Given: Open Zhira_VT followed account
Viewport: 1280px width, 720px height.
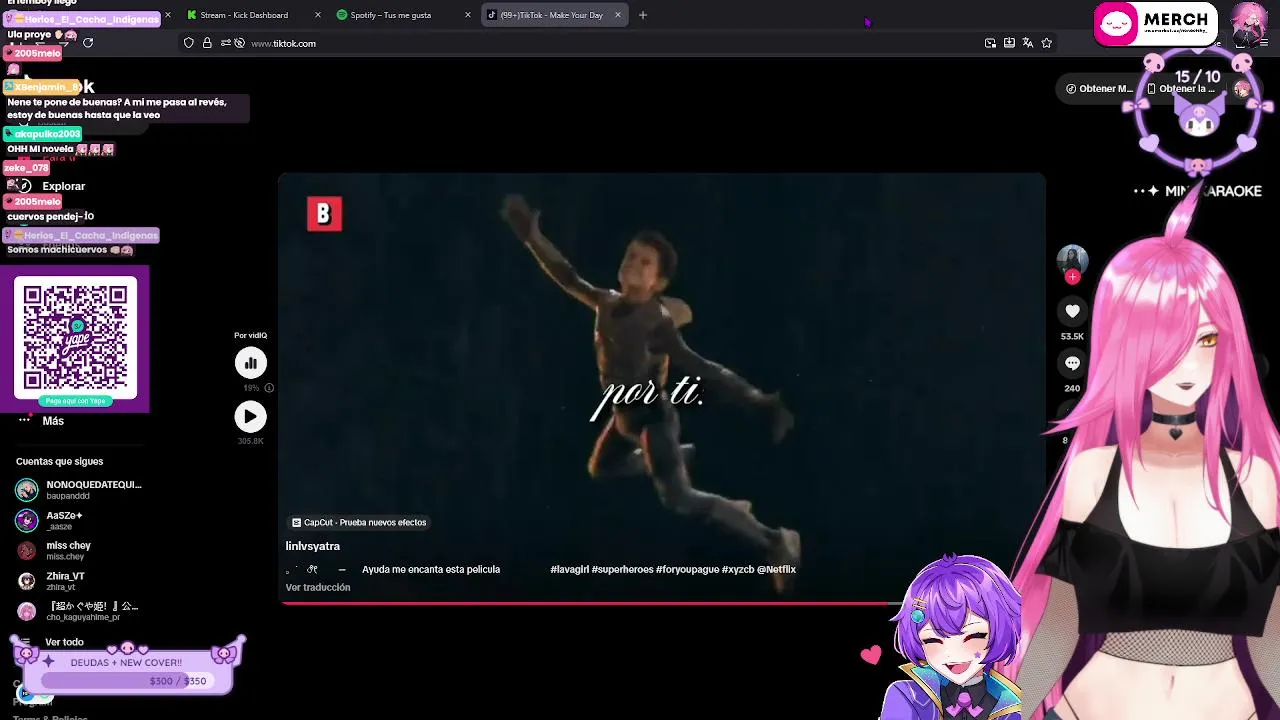Looking at the screenshot, I should click(82, 582).
